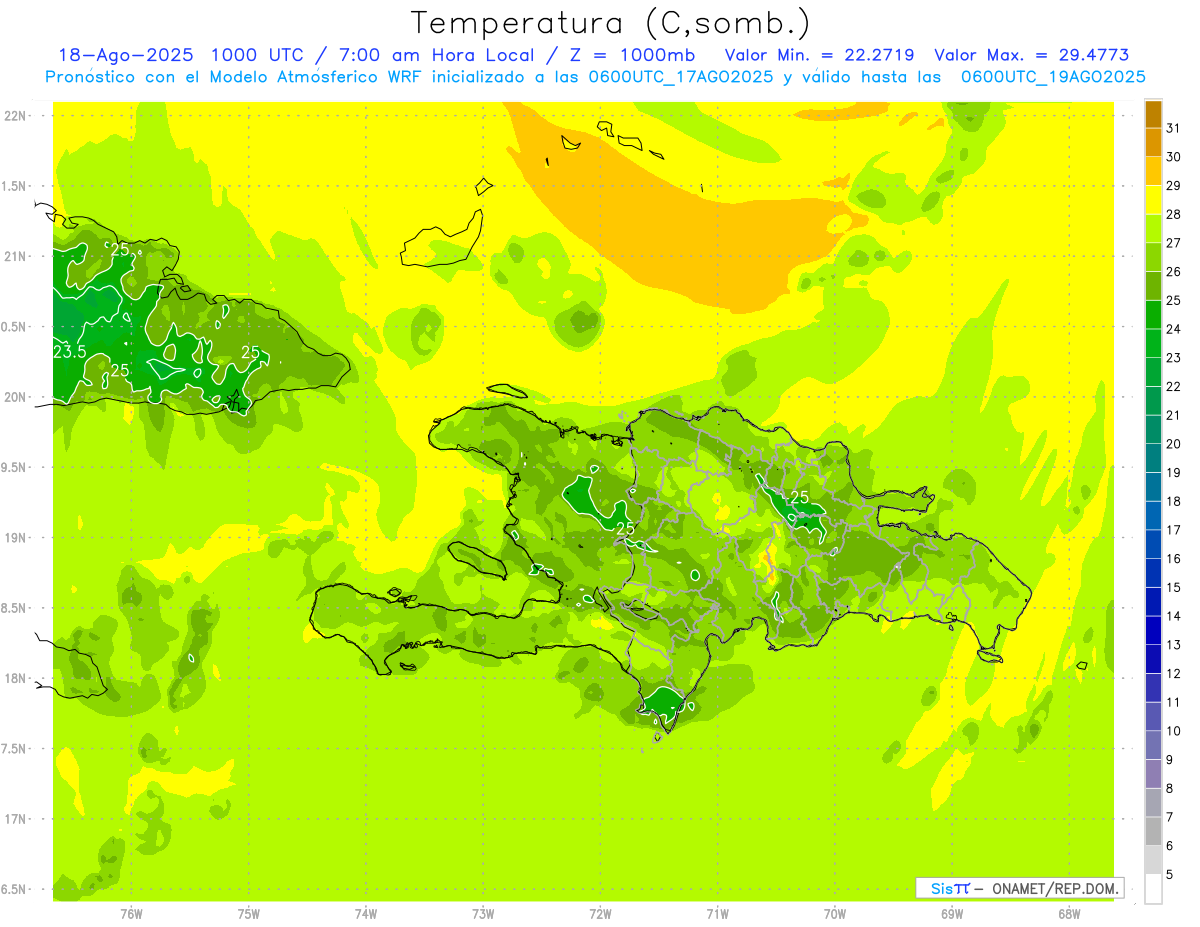This screenshot has height=927, width=1200.
Task: Click the "72W" longitude axis label
Action: click(600, 914)
